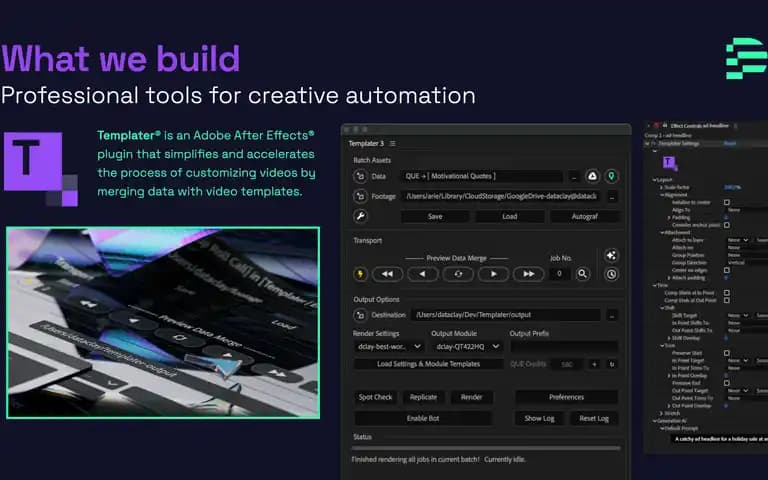Viewport: 768px width, 480px height.
Task: Open the Templater 3 panel menu icon
Action: pyautogui.click(x=392, y=144)
